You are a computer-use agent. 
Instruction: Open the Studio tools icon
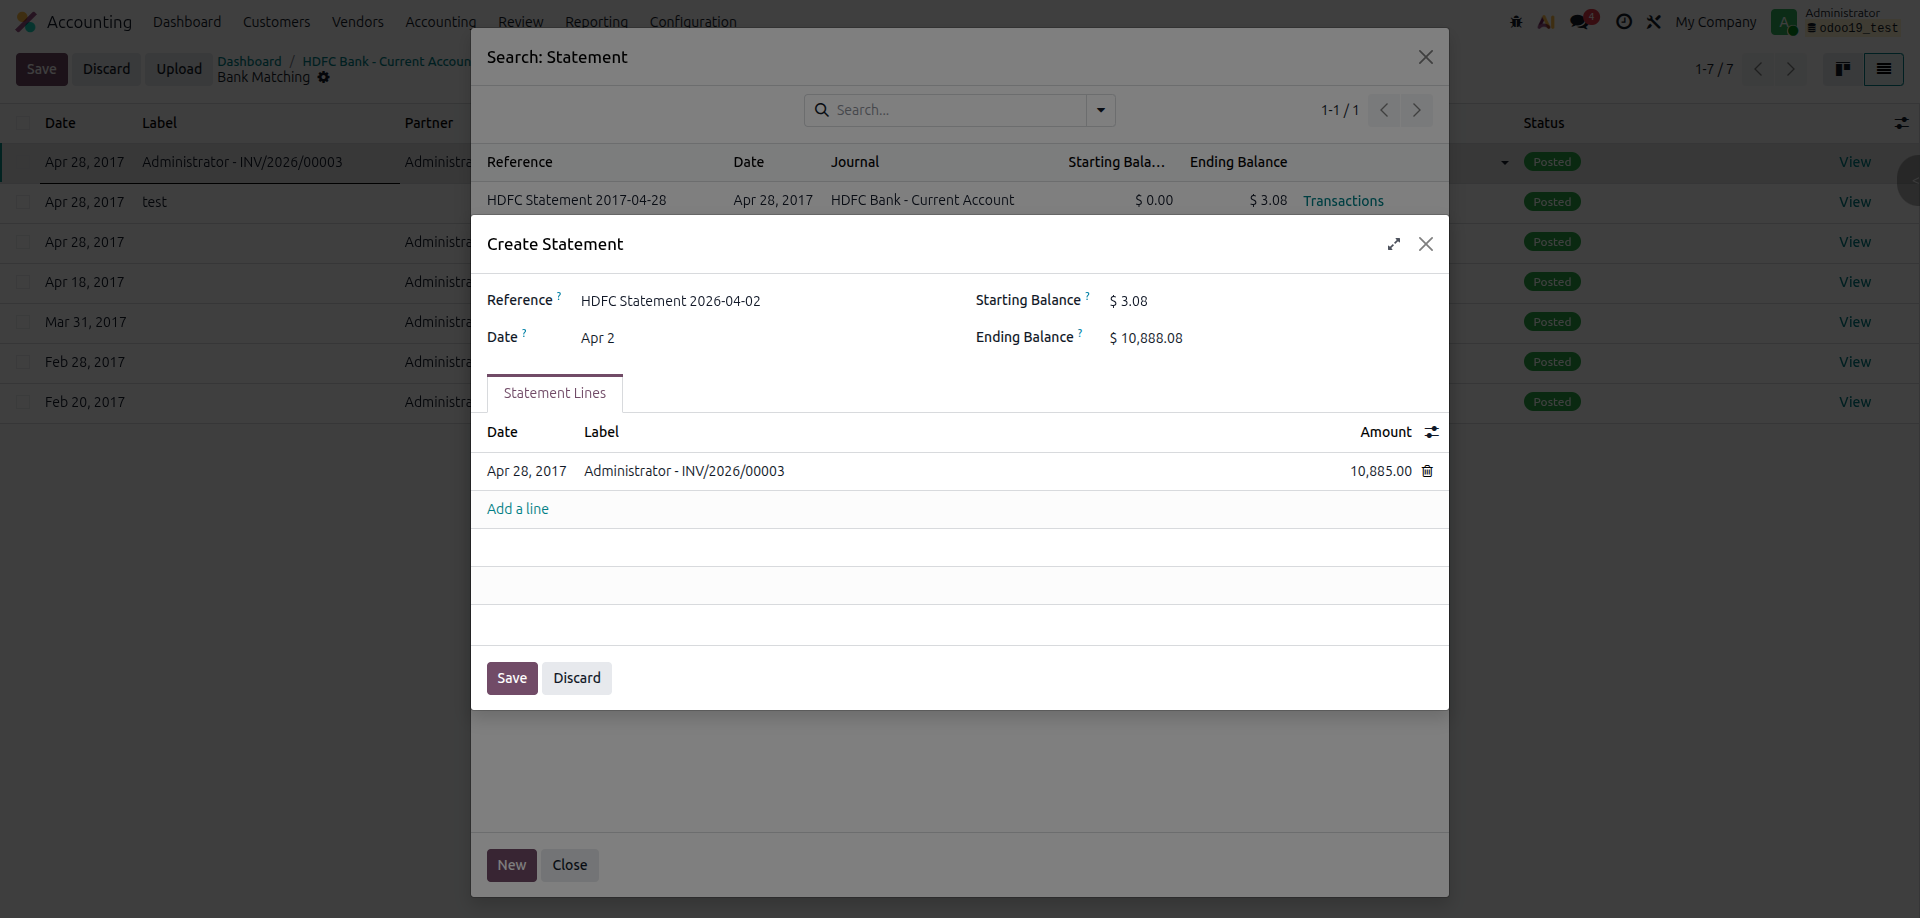tap(1654, 22)
